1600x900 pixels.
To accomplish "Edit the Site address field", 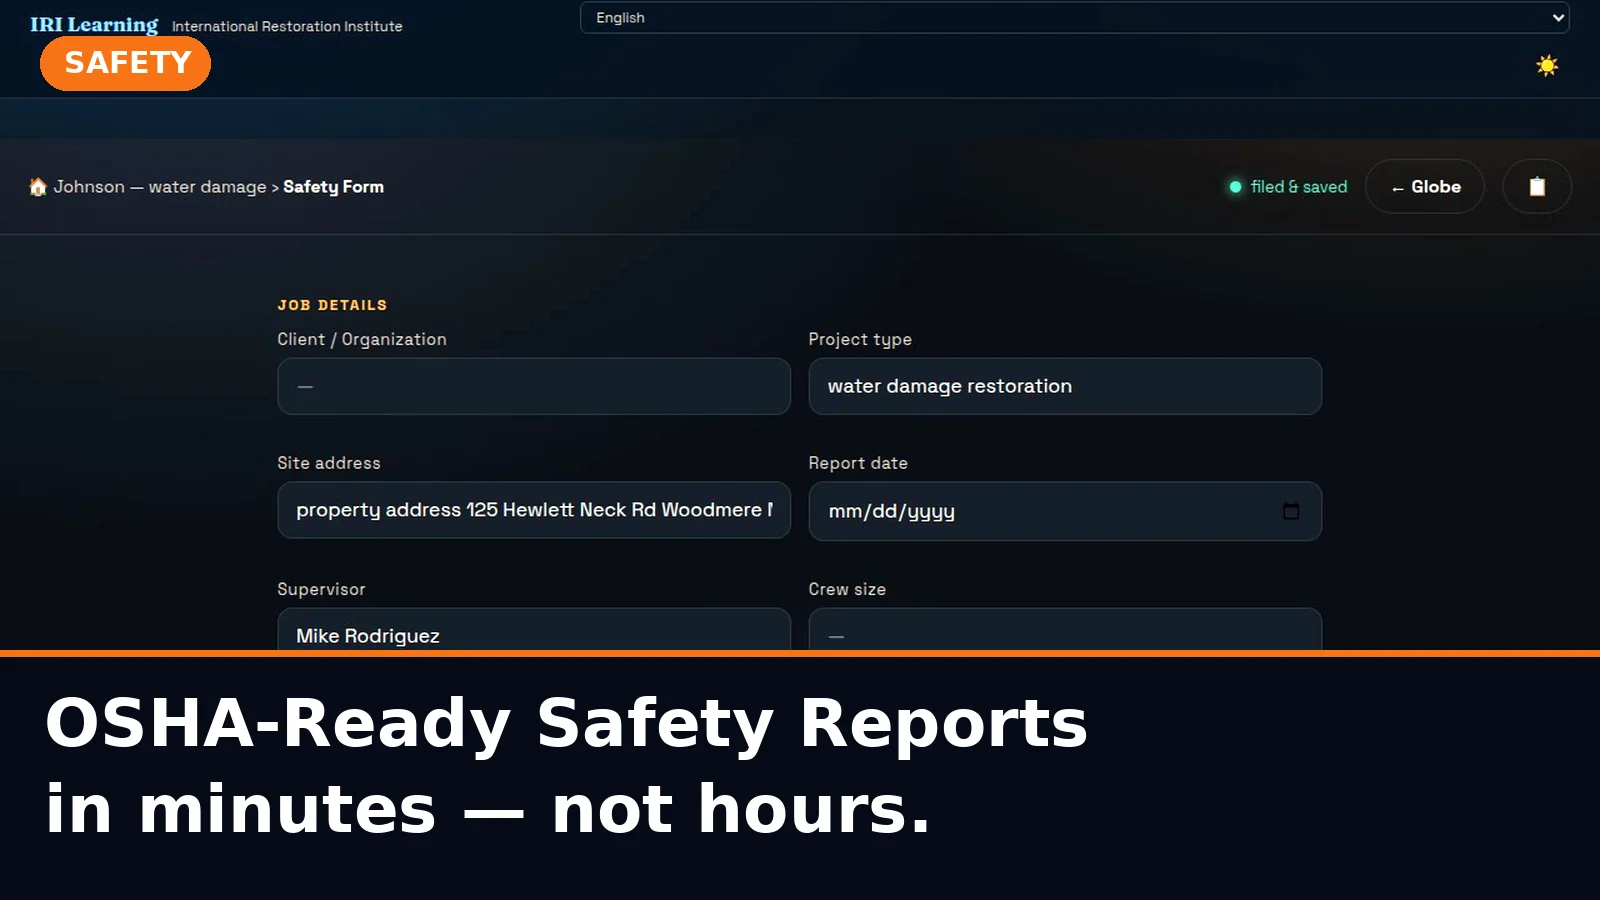I will tap(534, 510).
